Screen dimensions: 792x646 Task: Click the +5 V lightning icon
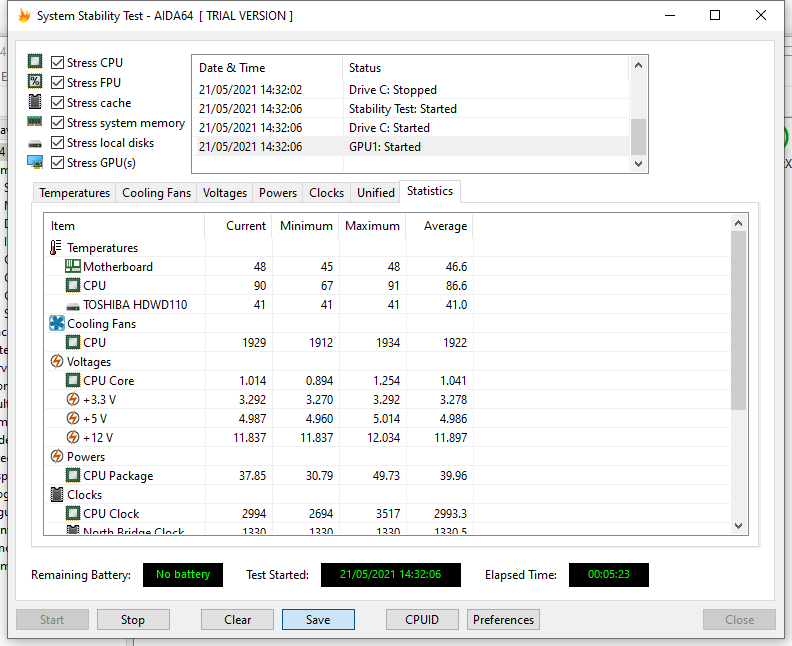tap(73, 418)
